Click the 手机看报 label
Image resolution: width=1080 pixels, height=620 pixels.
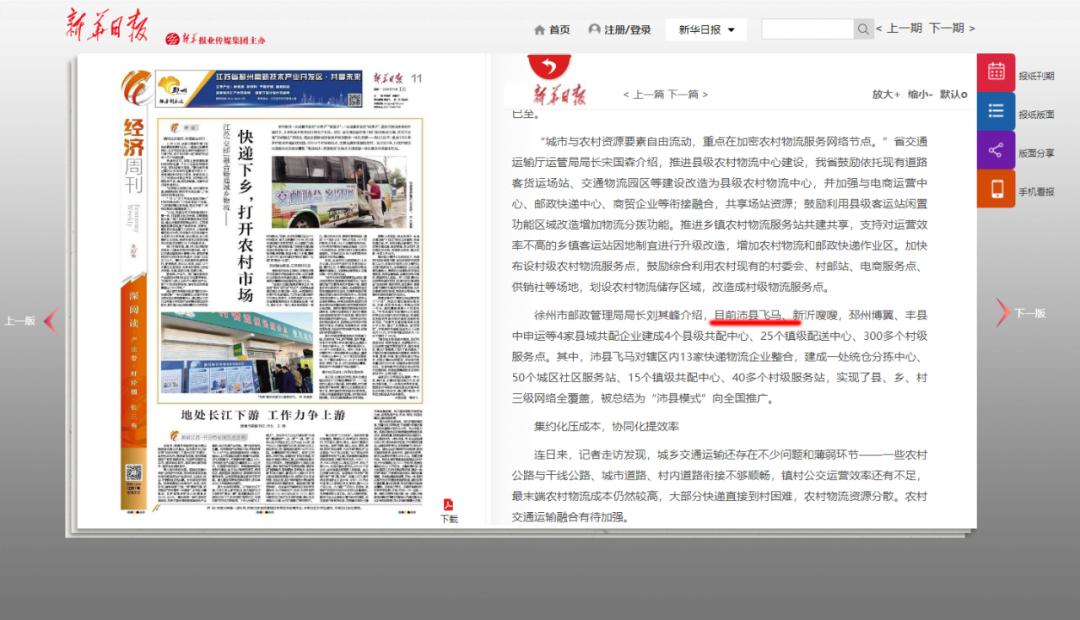[1037, 192]
